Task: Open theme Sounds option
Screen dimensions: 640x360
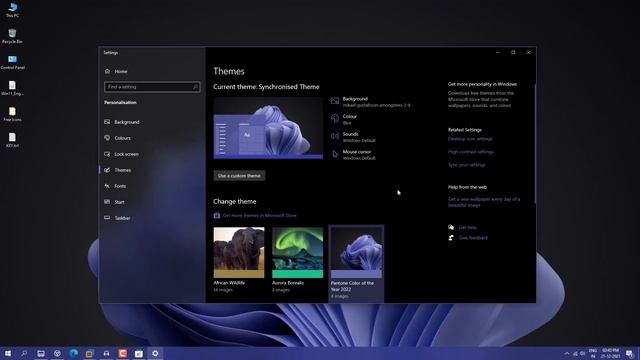Action: 353,137
